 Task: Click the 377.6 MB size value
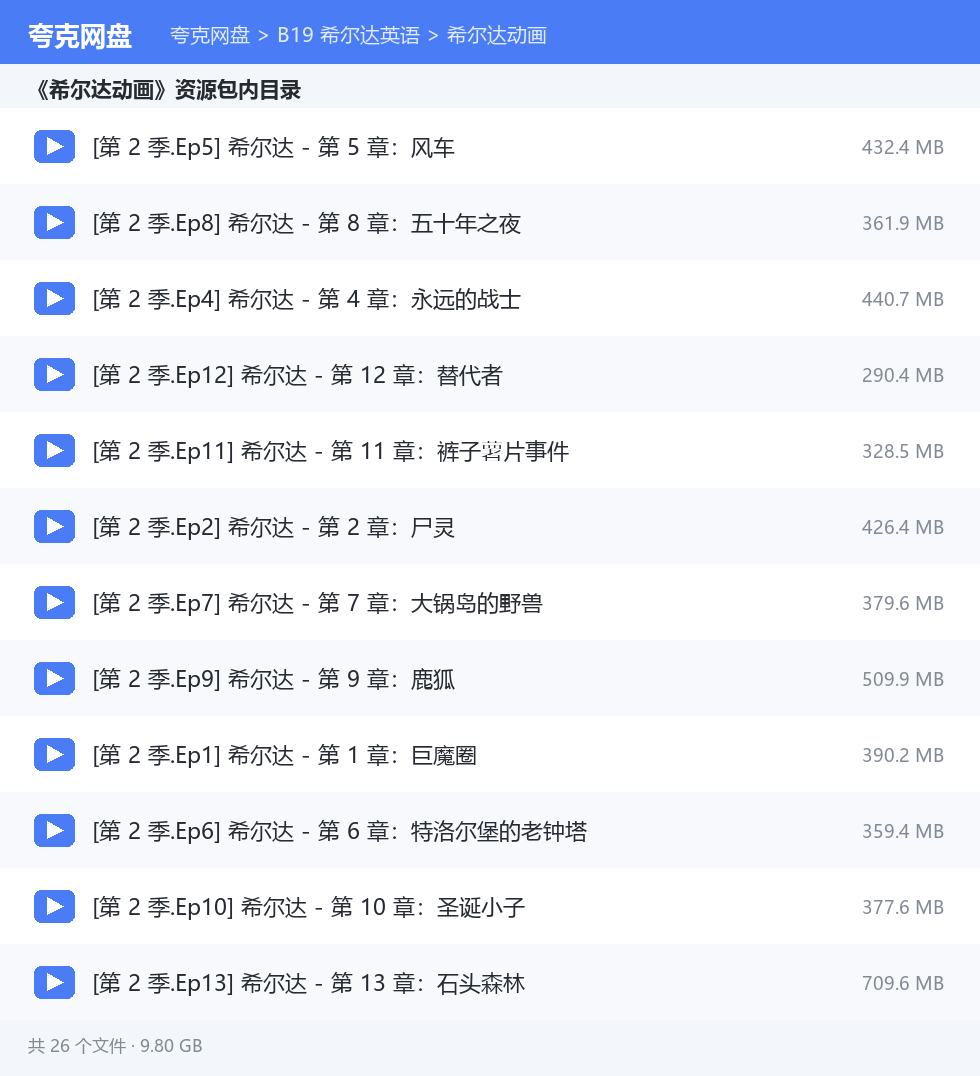(x=902, y=907)
